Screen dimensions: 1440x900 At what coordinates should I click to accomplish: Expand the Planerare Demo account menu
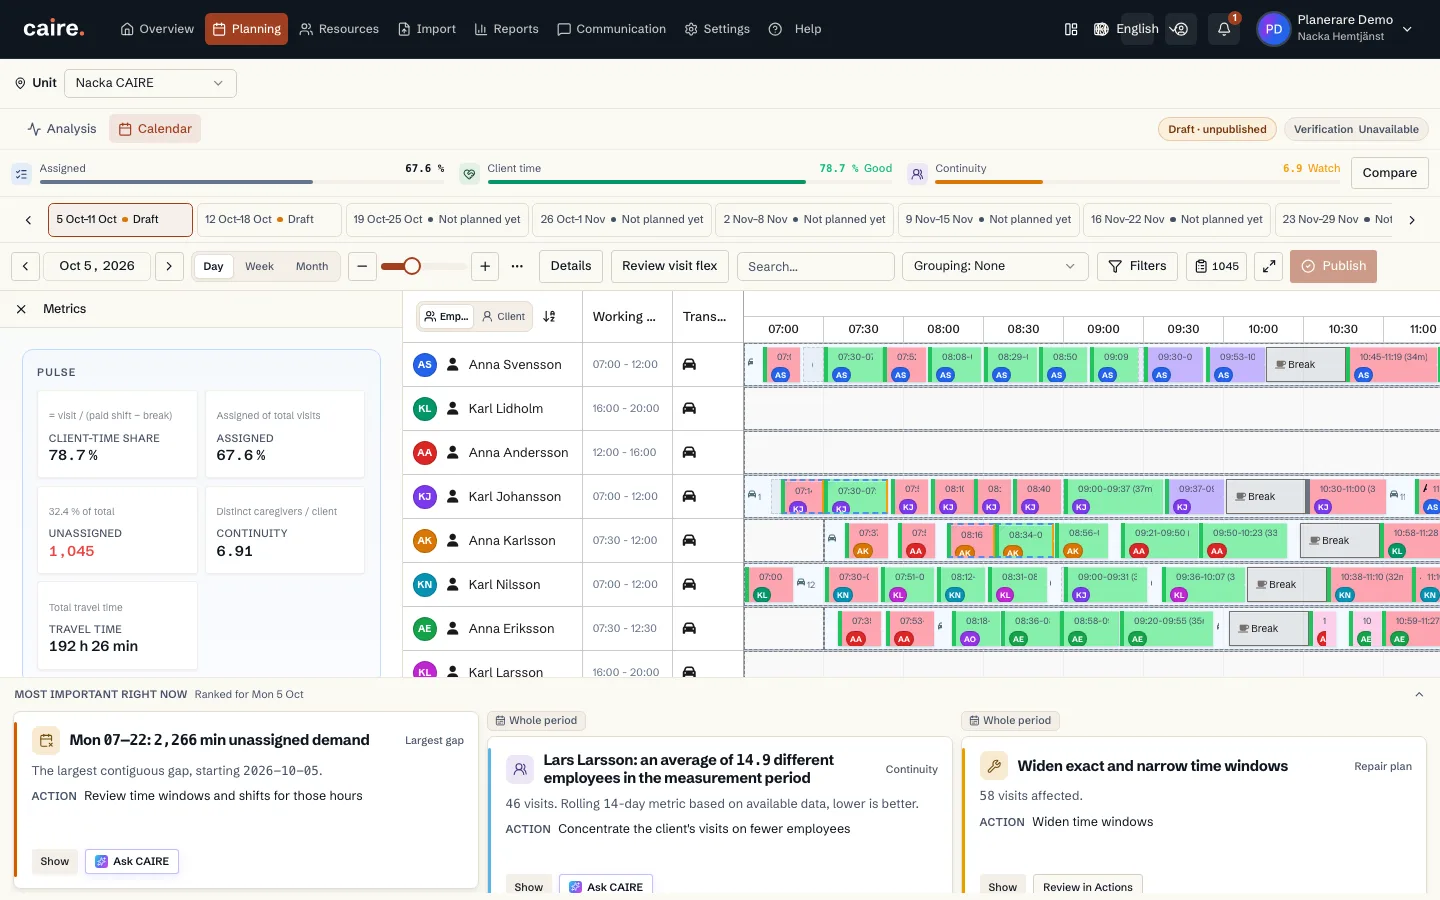pyautogui.click(x=1407, y=29)
